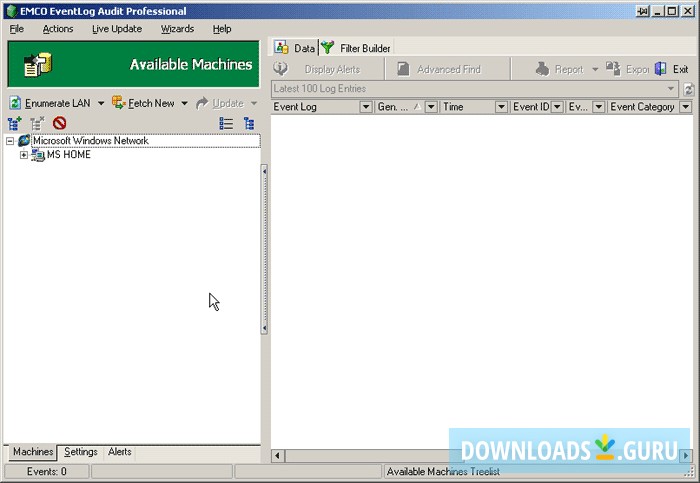The height and width of the screenshot is (483, 700).
Task: Click the Available Machines Treelist status text
Action: [443, 471]
